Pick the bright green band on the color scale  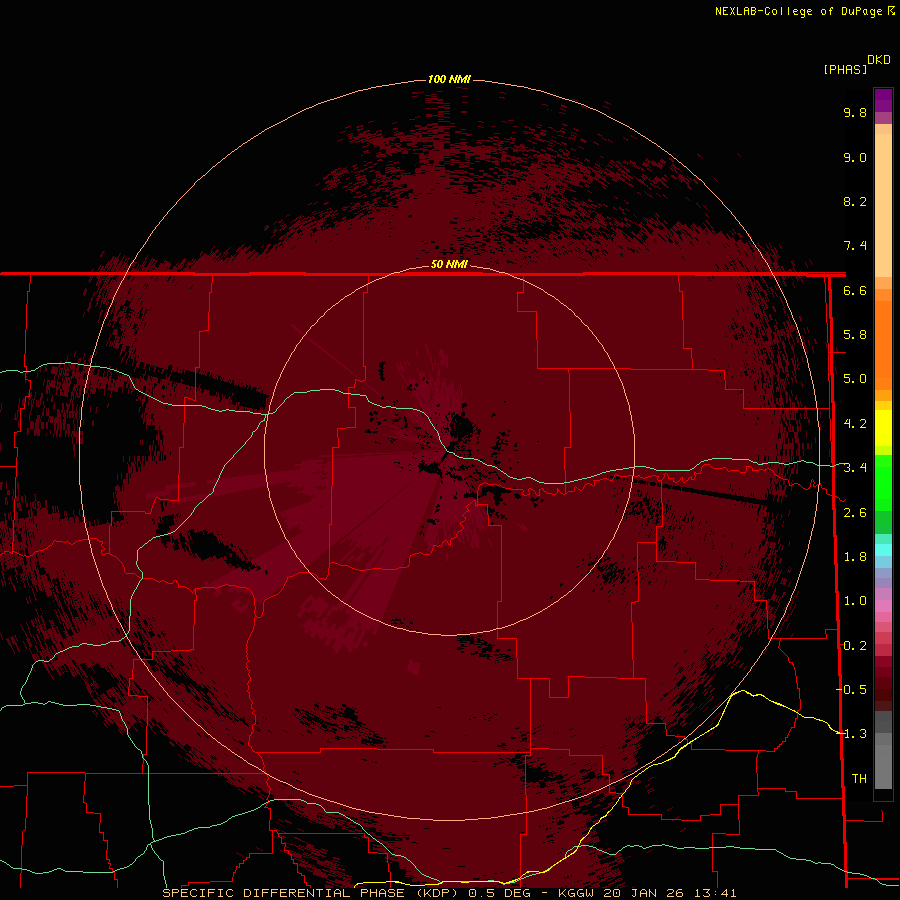pyautogui.click(x=883, y=482)
